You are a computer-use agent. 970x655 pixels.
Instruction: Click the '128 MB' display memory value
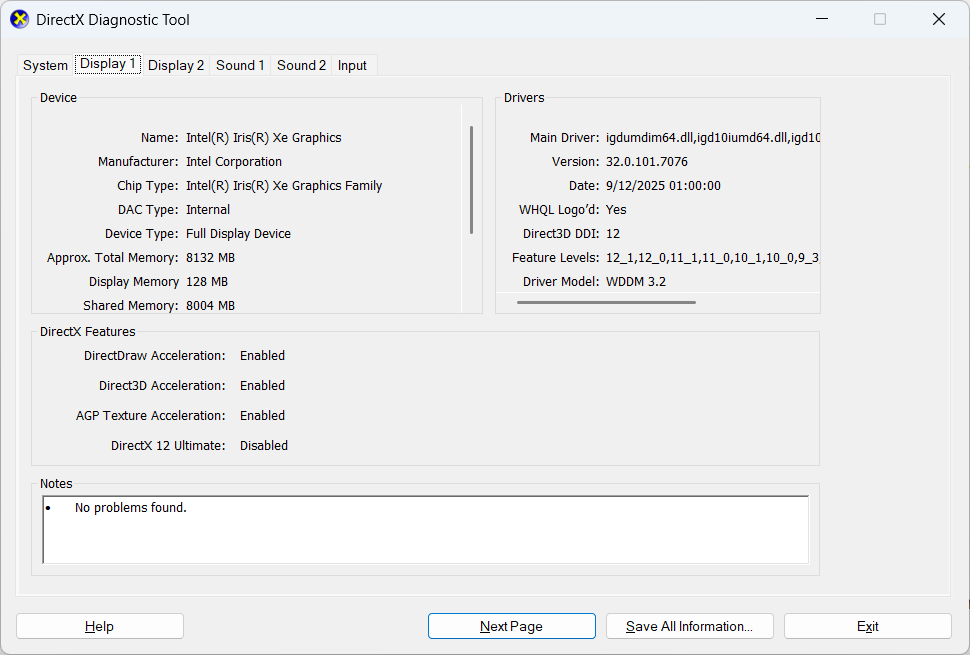coord(207,281)
